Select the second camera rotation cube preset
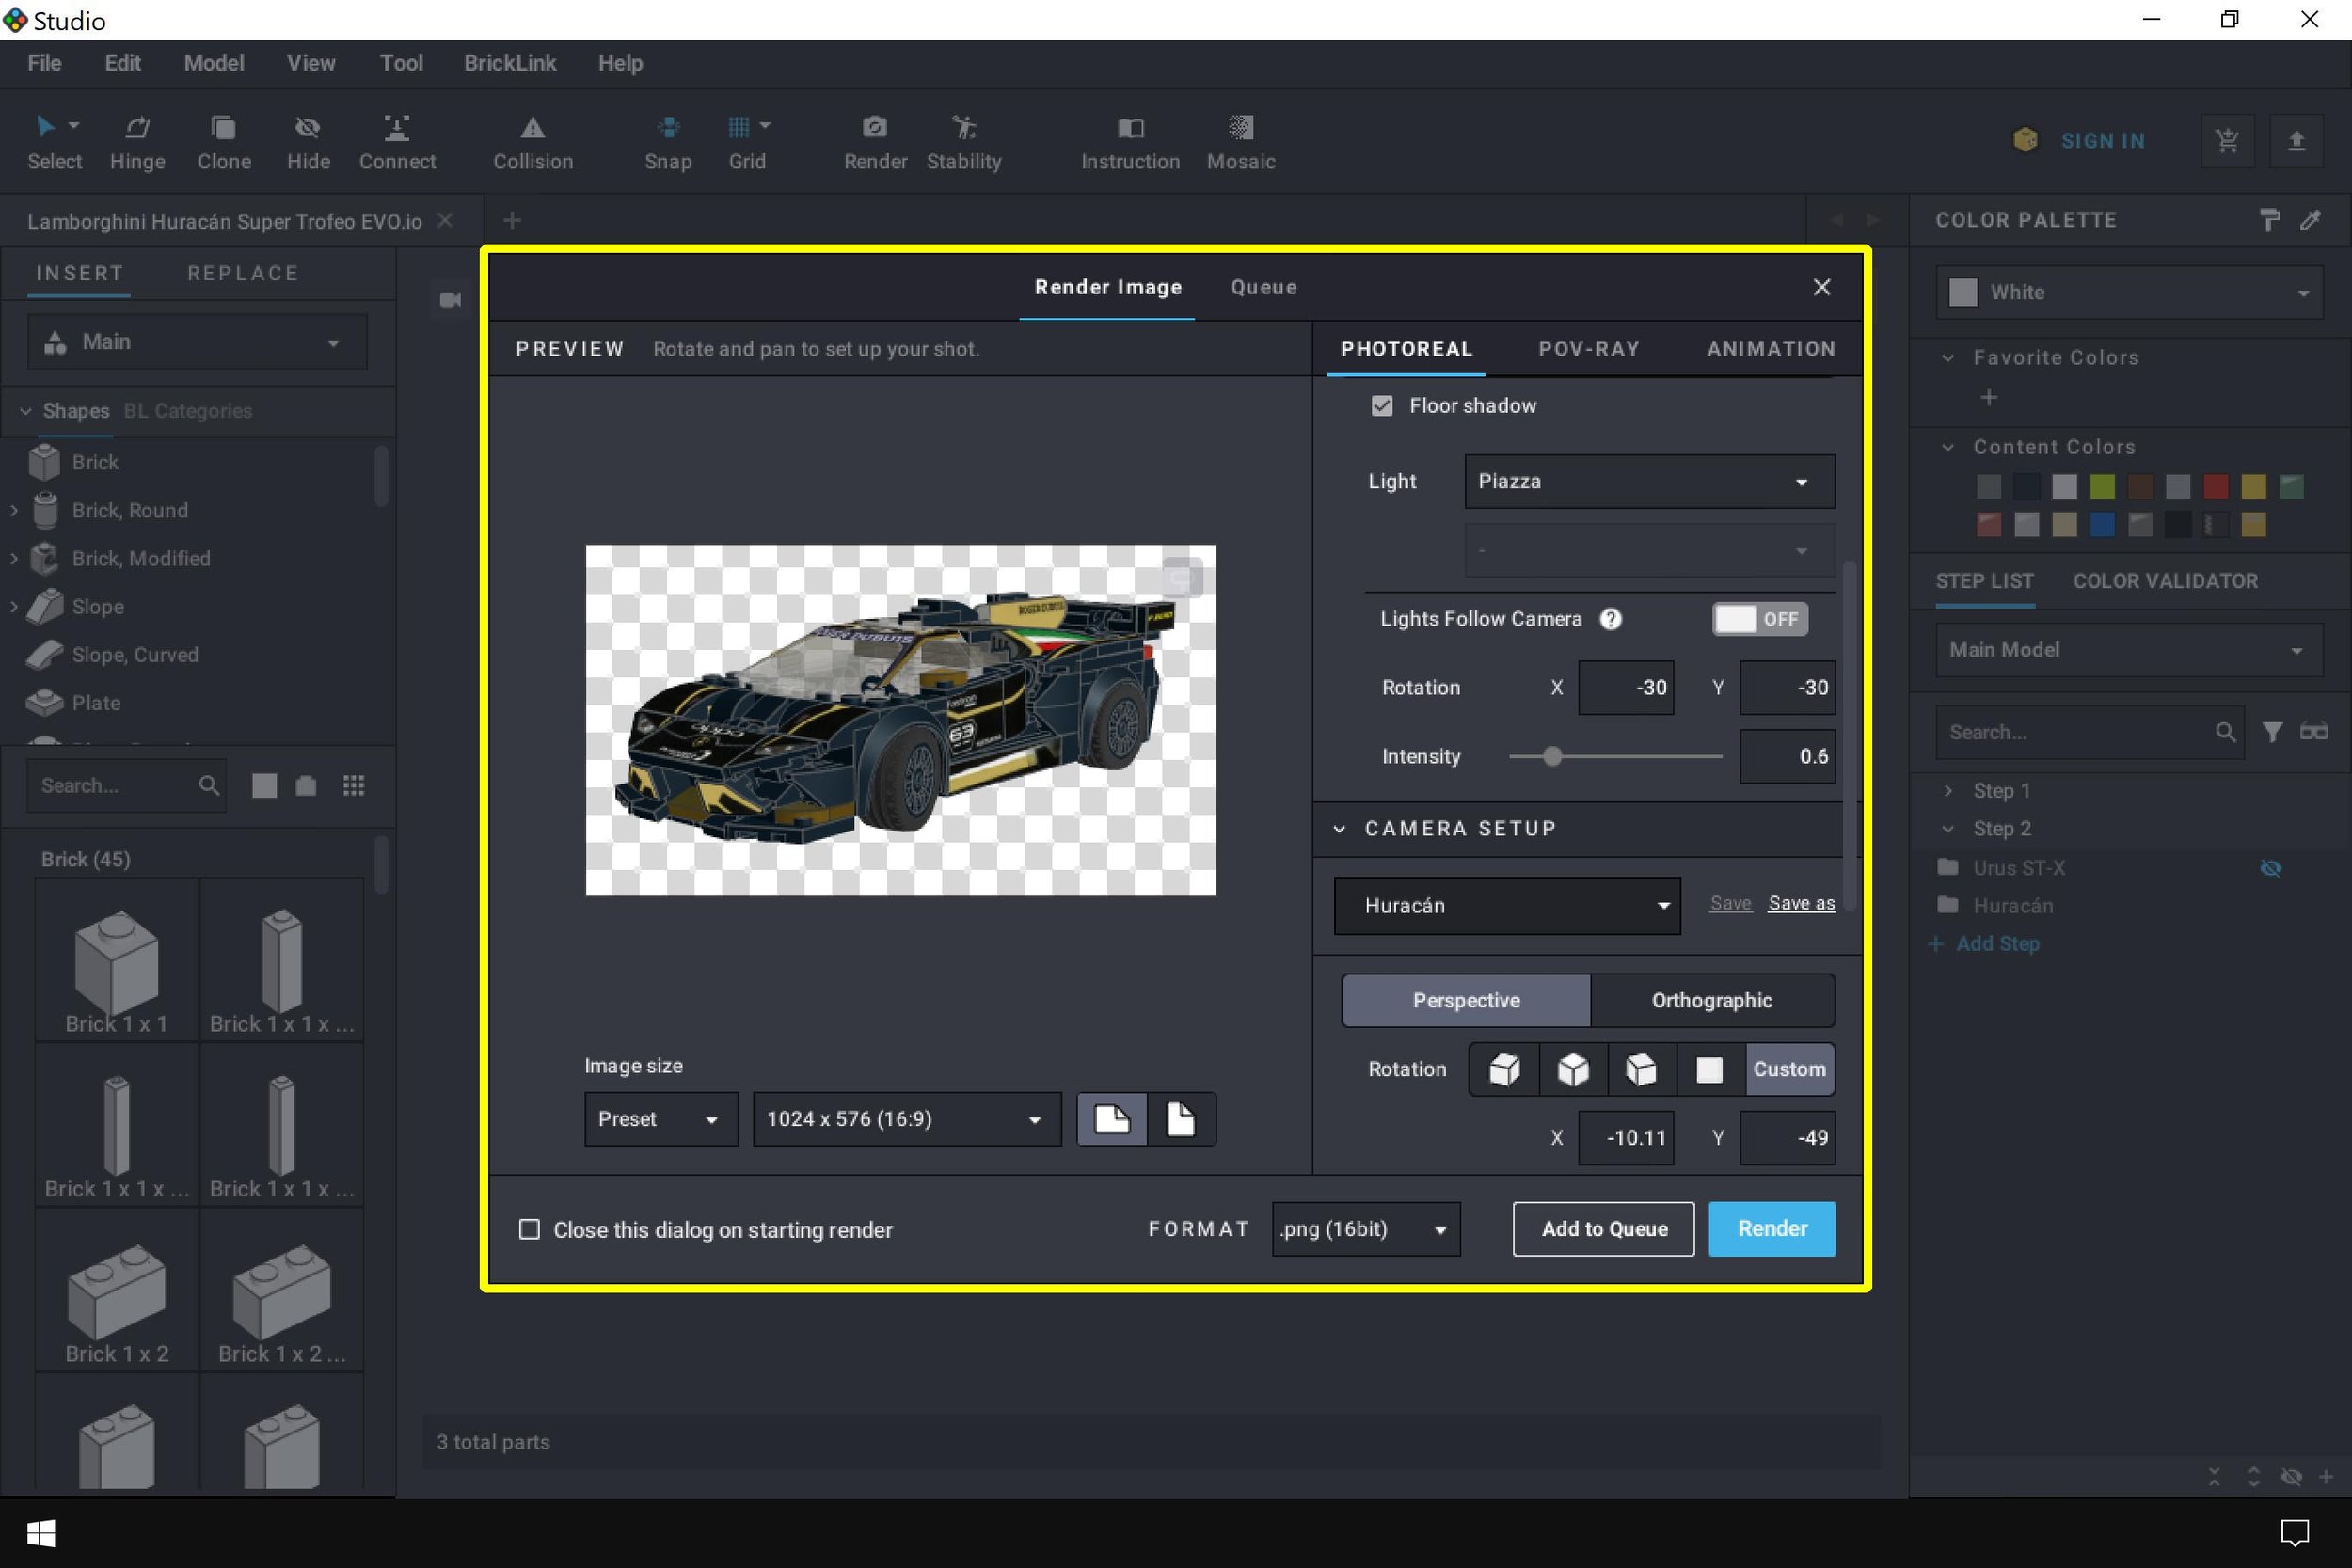This screenshot has height=1568, width=2352. 1573,1069
